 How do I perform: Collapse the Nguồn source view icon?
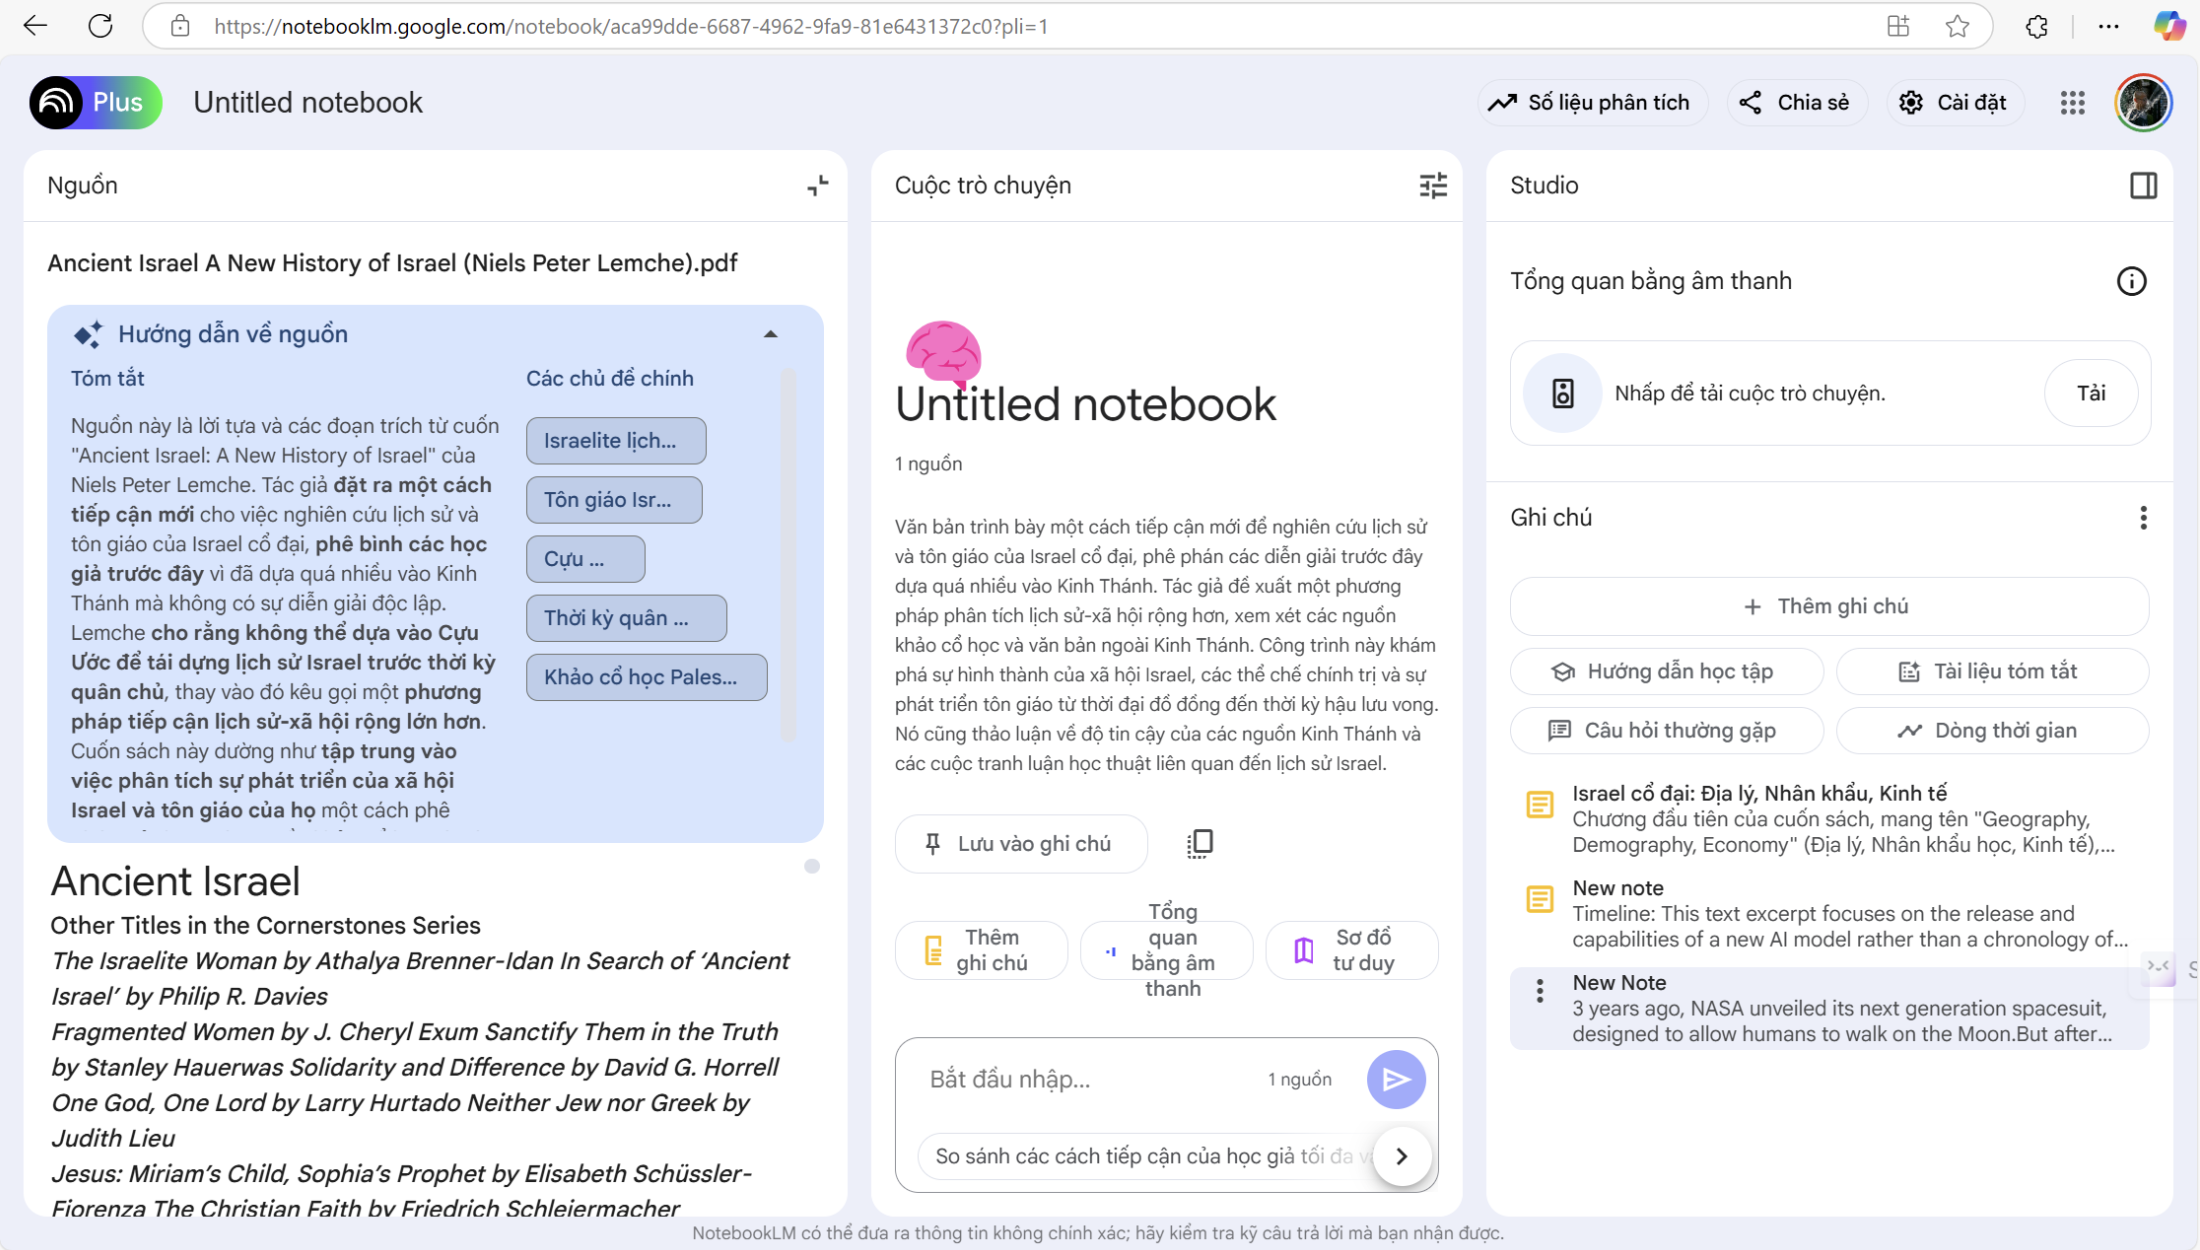click(x=817, y=185)
